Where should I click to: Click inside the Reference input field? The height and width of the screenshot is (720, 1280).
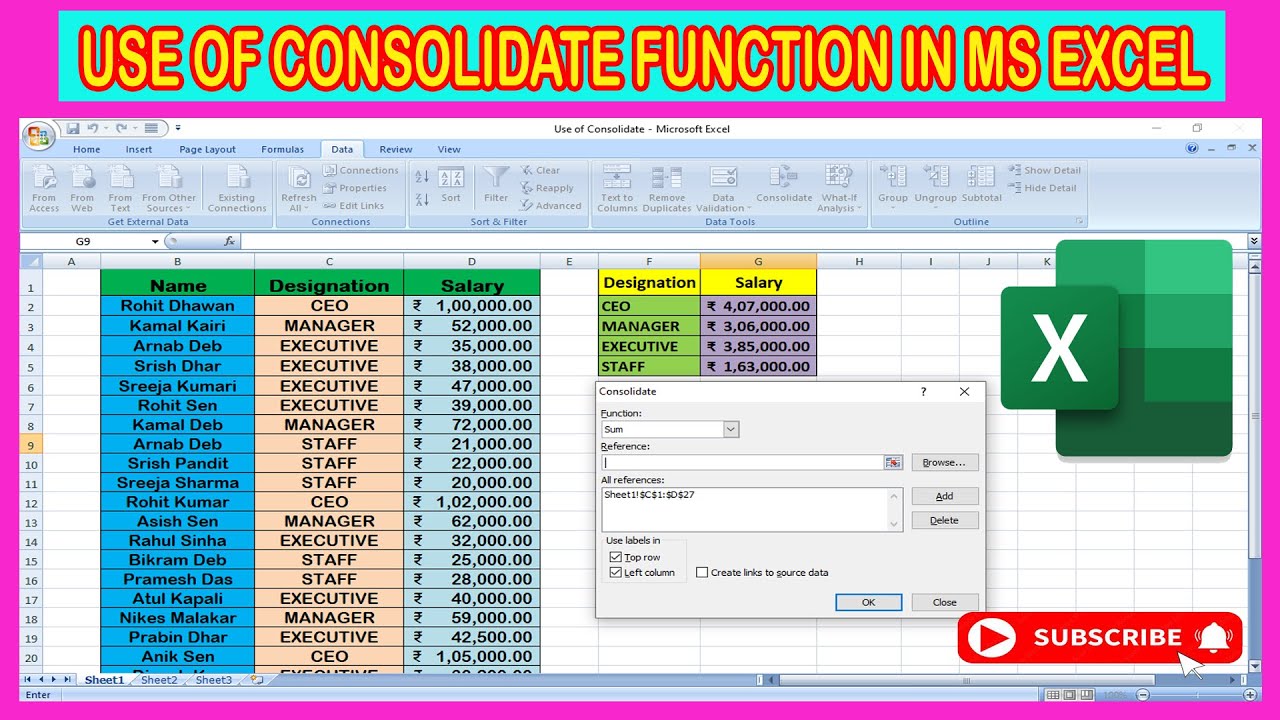[742, 462]
